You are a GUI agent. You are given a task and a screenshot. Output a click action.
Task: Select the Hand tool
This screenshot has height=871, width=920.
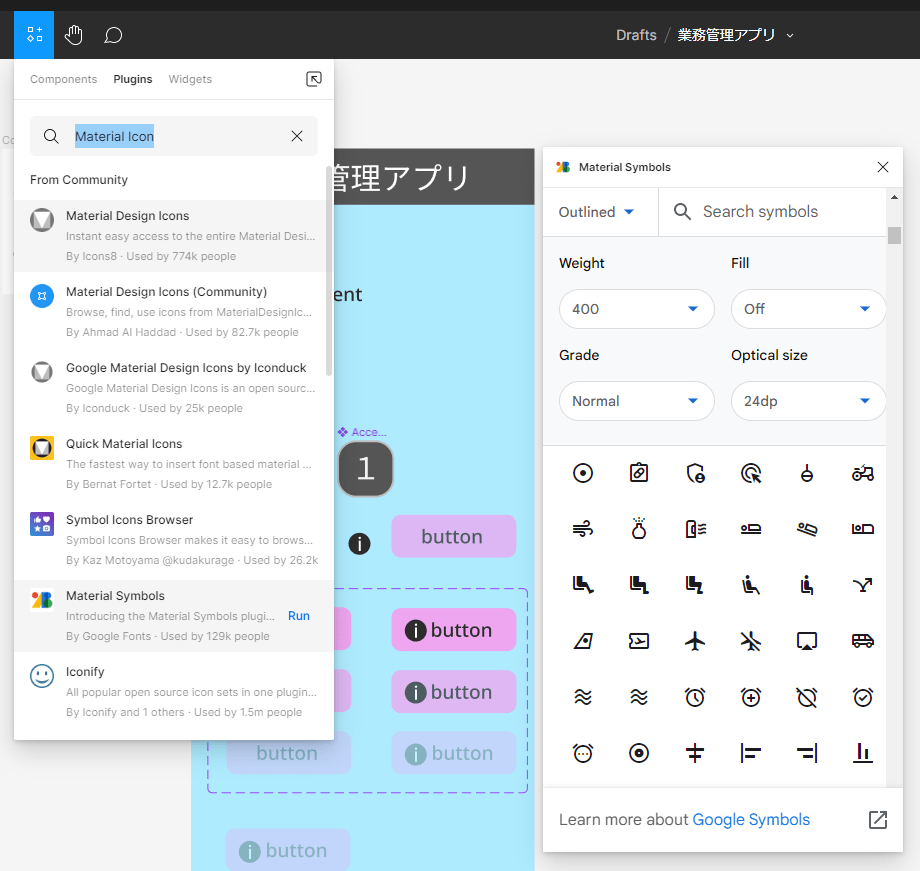(x=74, y=35)
